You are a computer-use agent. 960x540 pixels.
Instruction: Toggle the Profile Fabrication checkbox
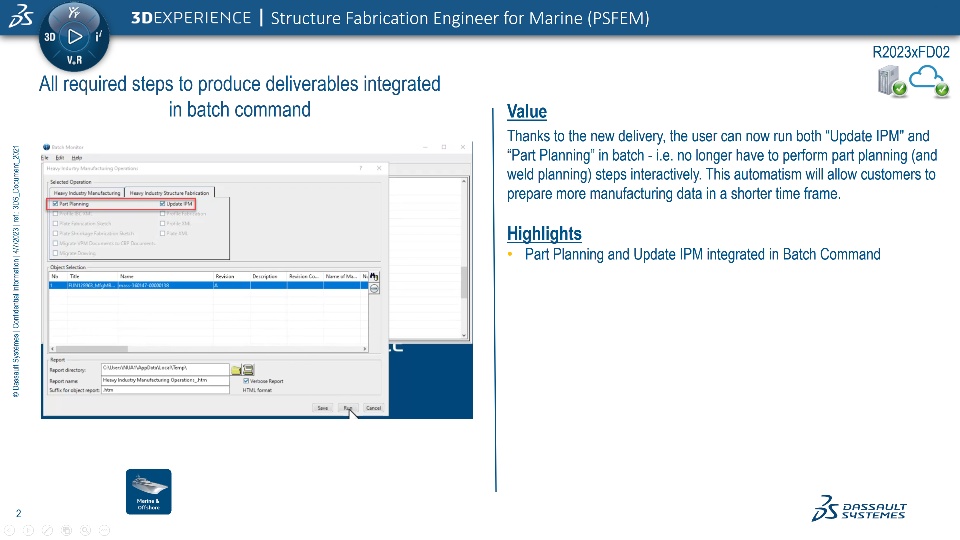pos(162,214)
